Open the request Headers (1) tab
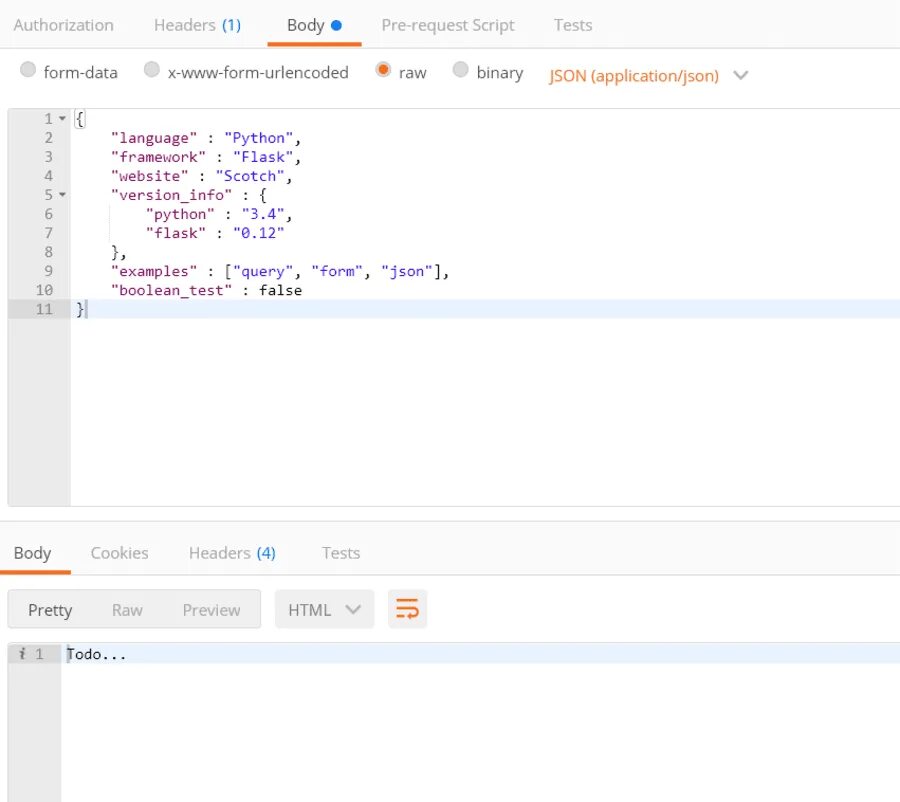Image resolution: width=900 pixels, height=802 pixels. [x=197, y=25]
